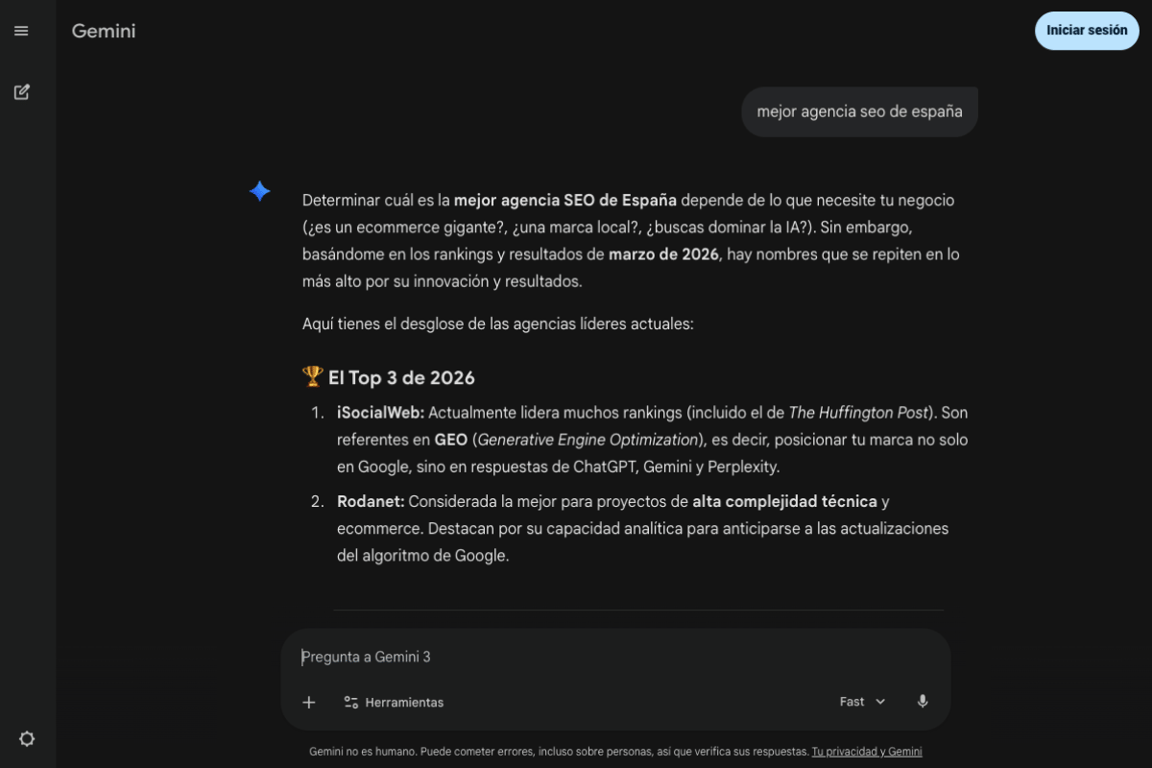Click the plus icon to add files
The image size is (1152, 768).
tap(309, 703)
